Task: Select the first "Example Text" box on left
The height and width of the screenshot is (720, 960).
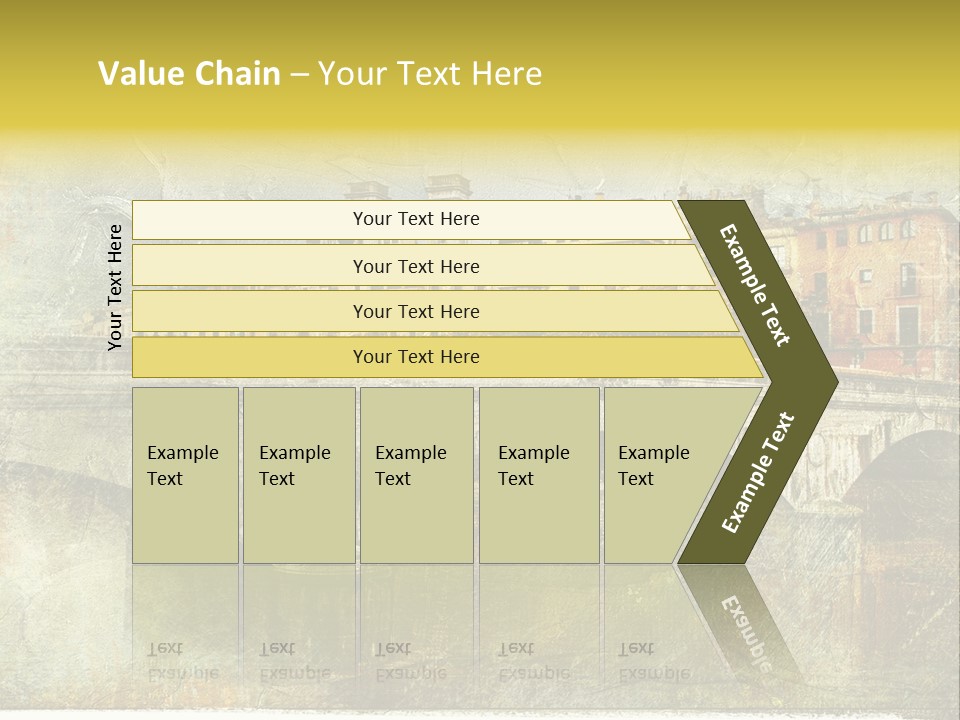Action: [x=184, y=474]
